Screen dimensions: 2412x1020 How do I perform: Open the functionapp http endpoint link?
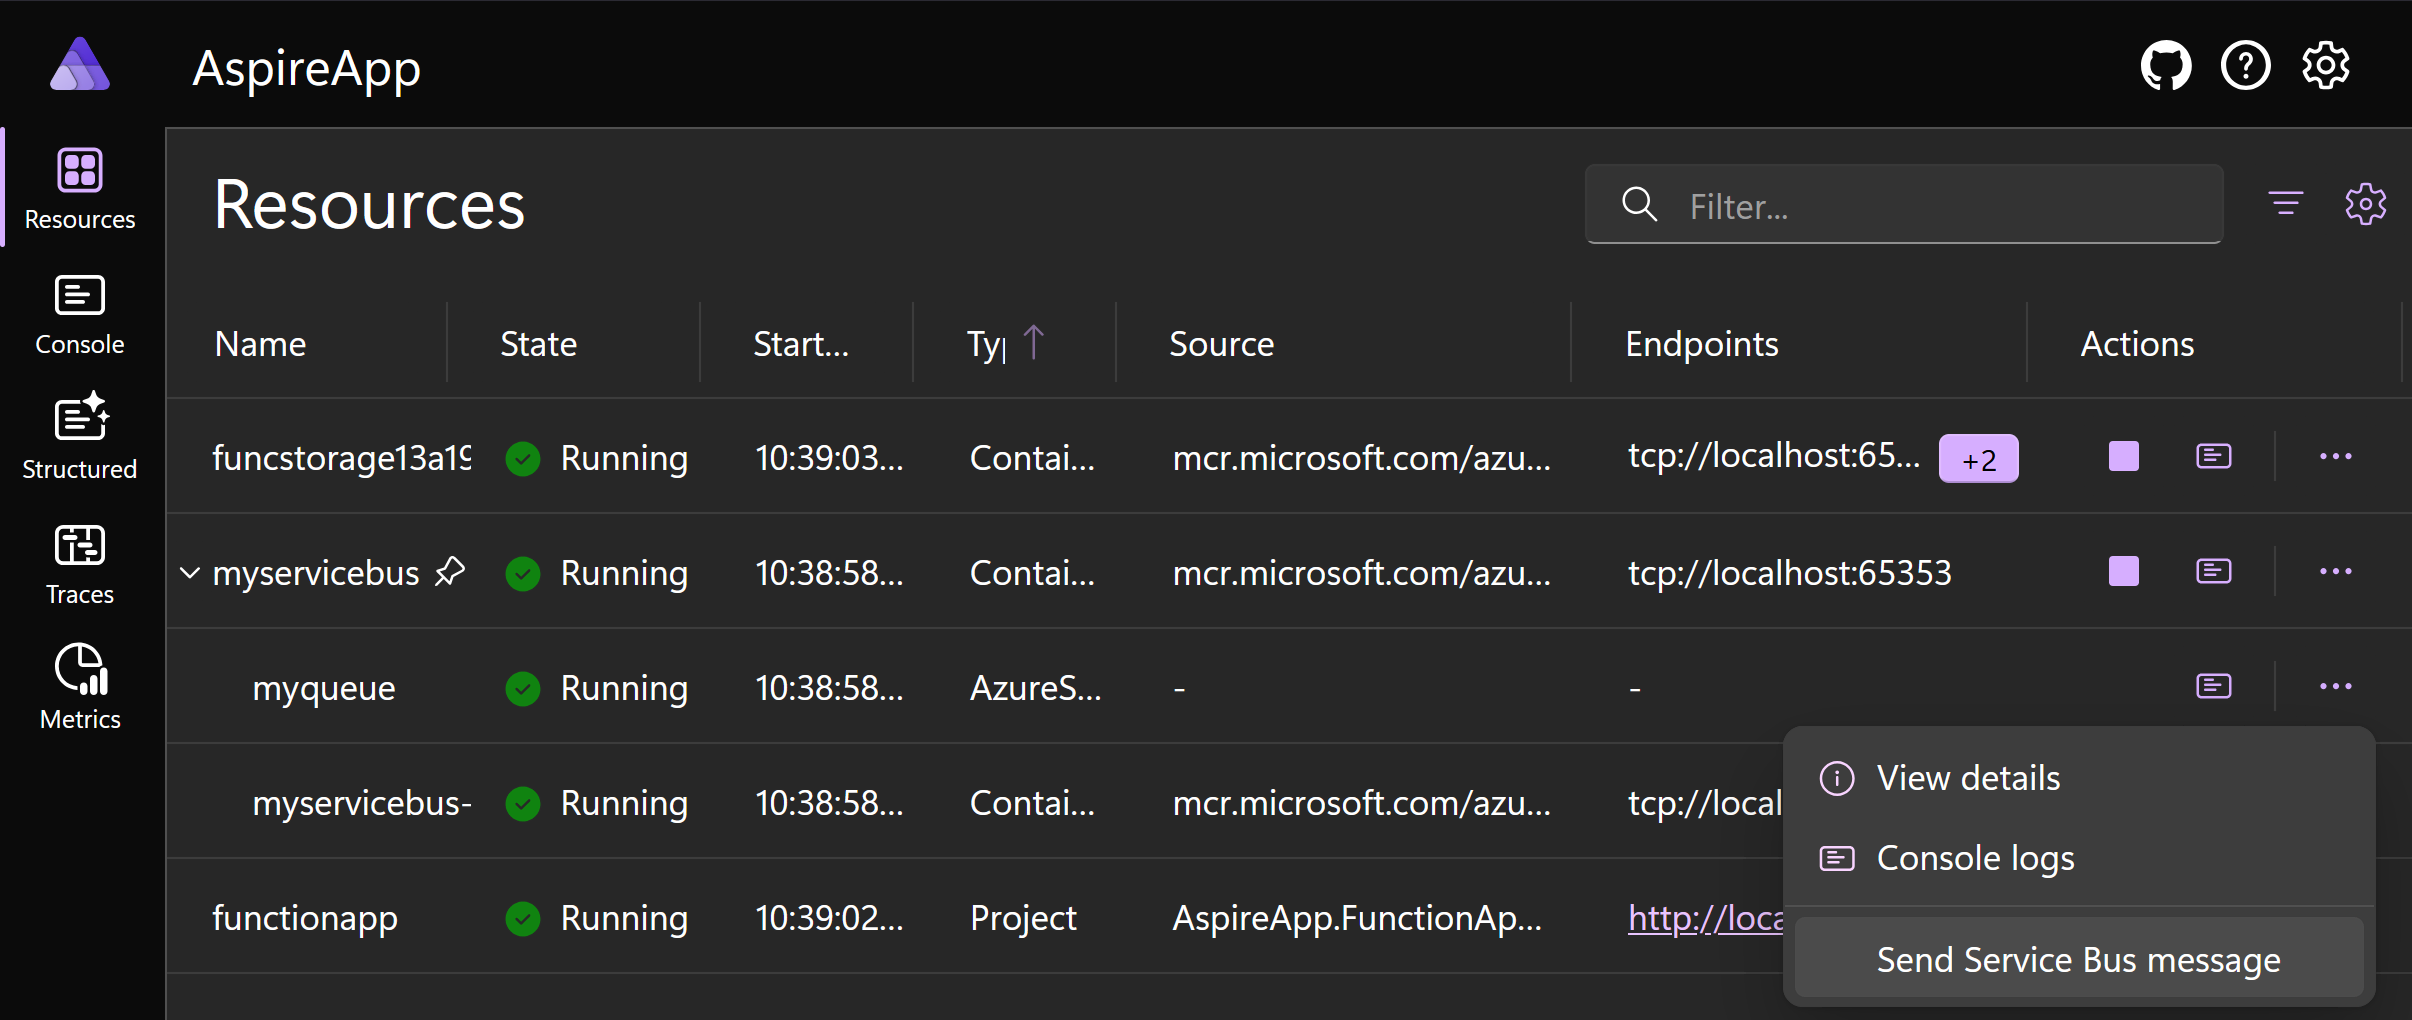click(1705, 918)
